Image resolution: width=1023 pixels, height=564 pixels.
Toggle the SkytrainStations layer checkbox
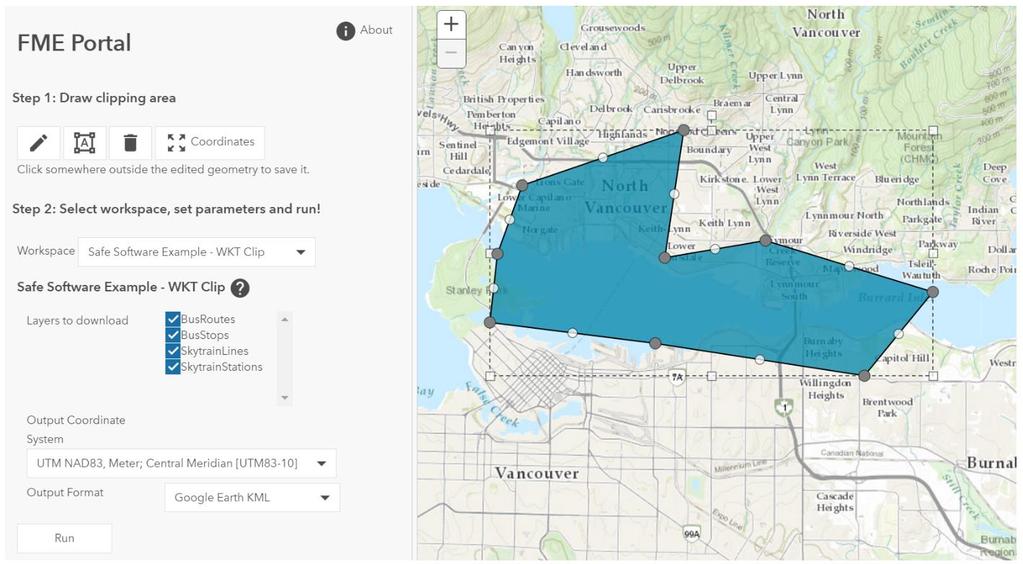pyautogui.click(x=173, y=367)
